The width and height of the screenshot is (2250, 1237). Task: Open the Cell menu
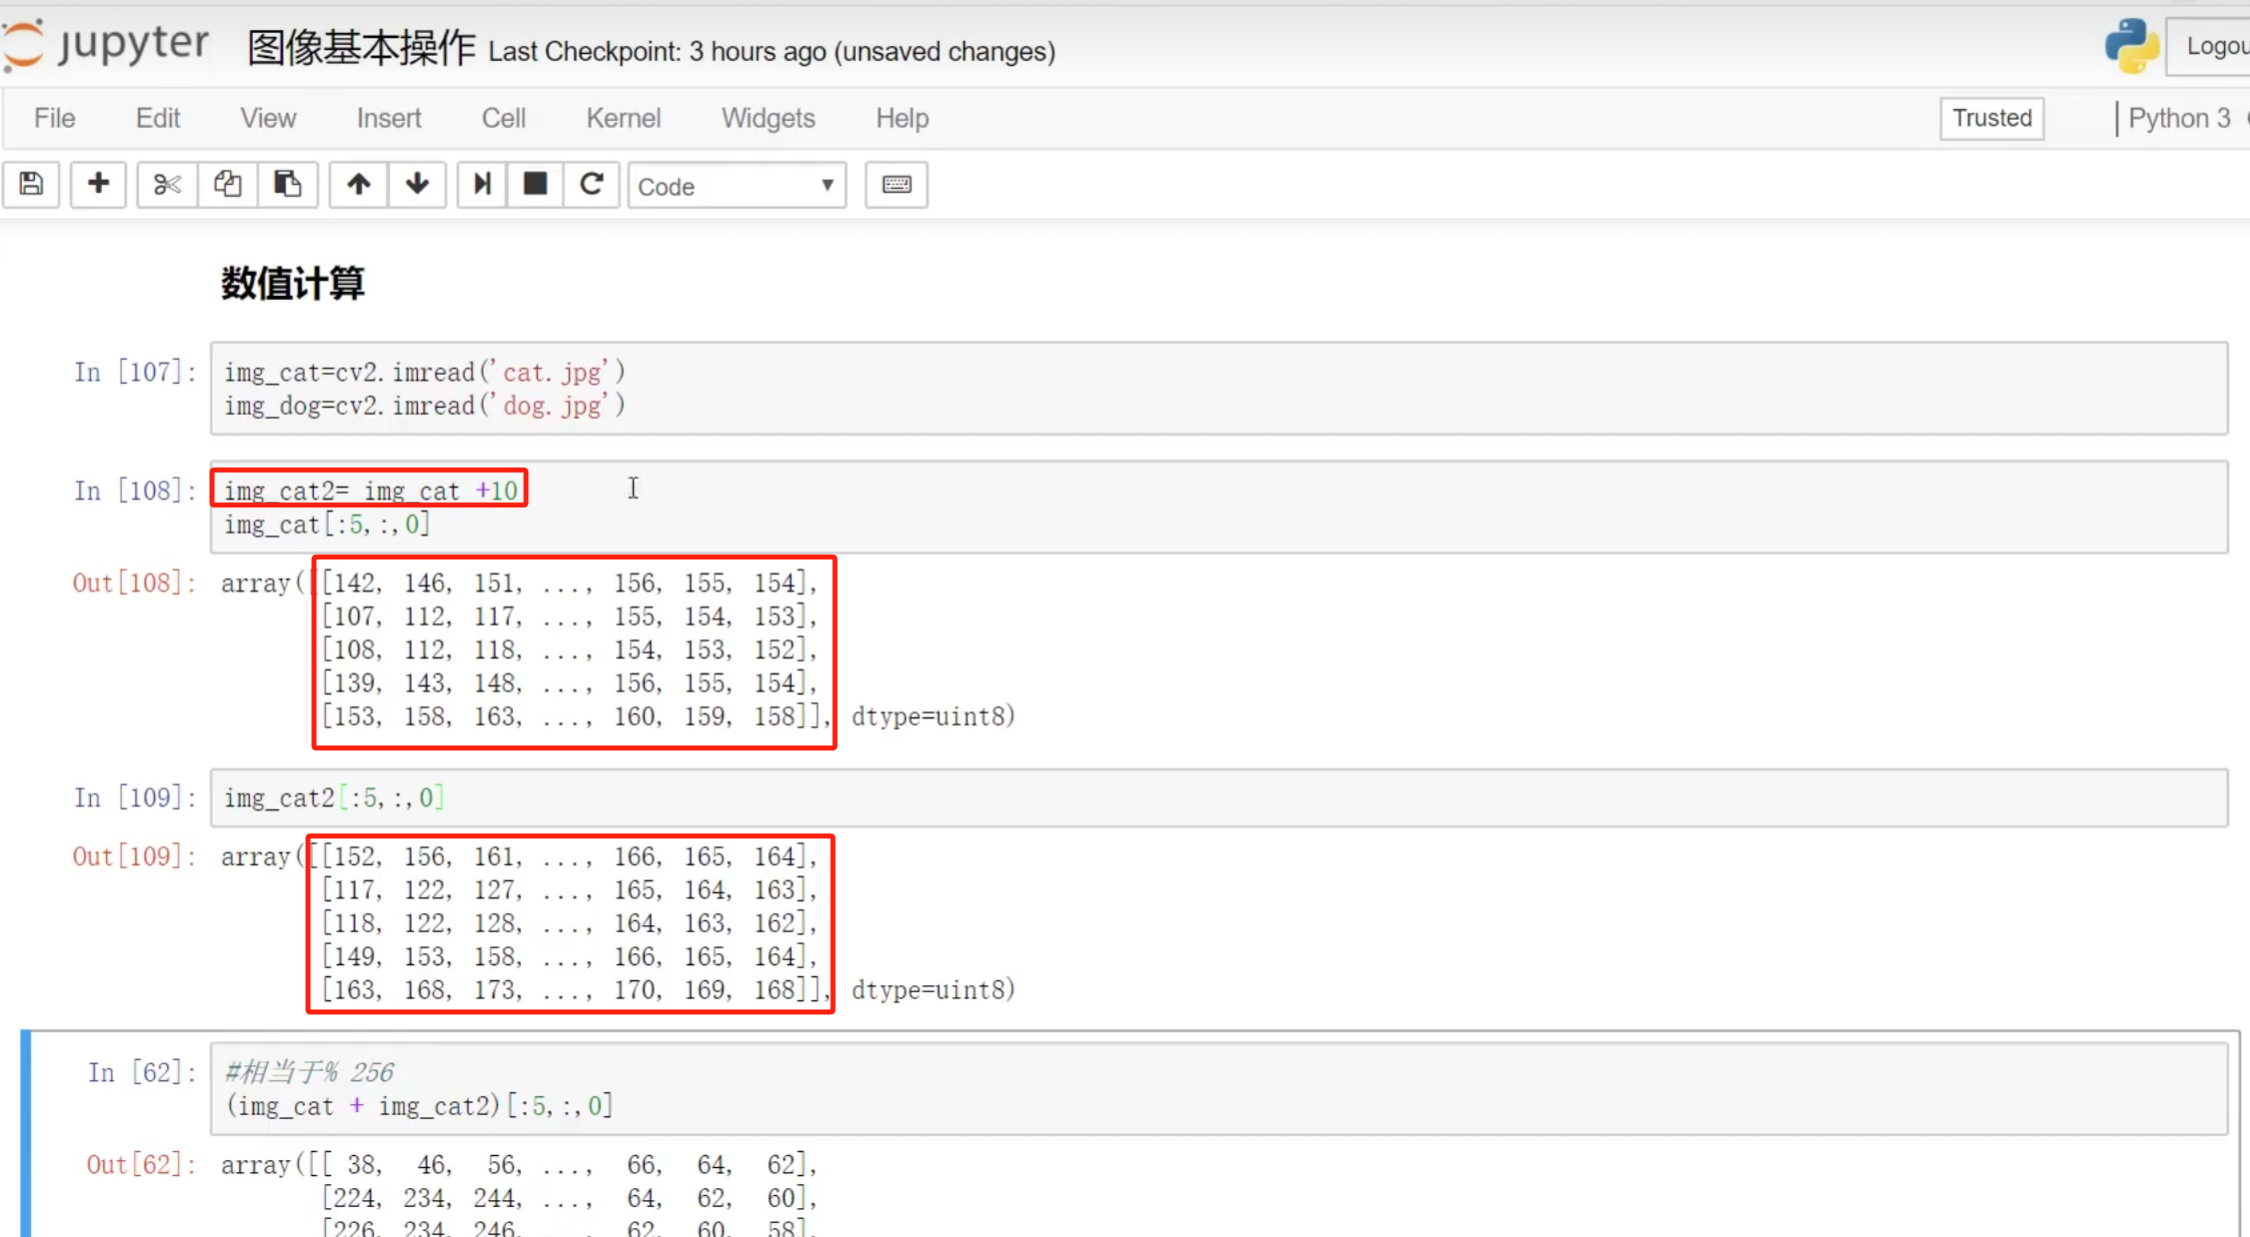click(x=503, y=118)
